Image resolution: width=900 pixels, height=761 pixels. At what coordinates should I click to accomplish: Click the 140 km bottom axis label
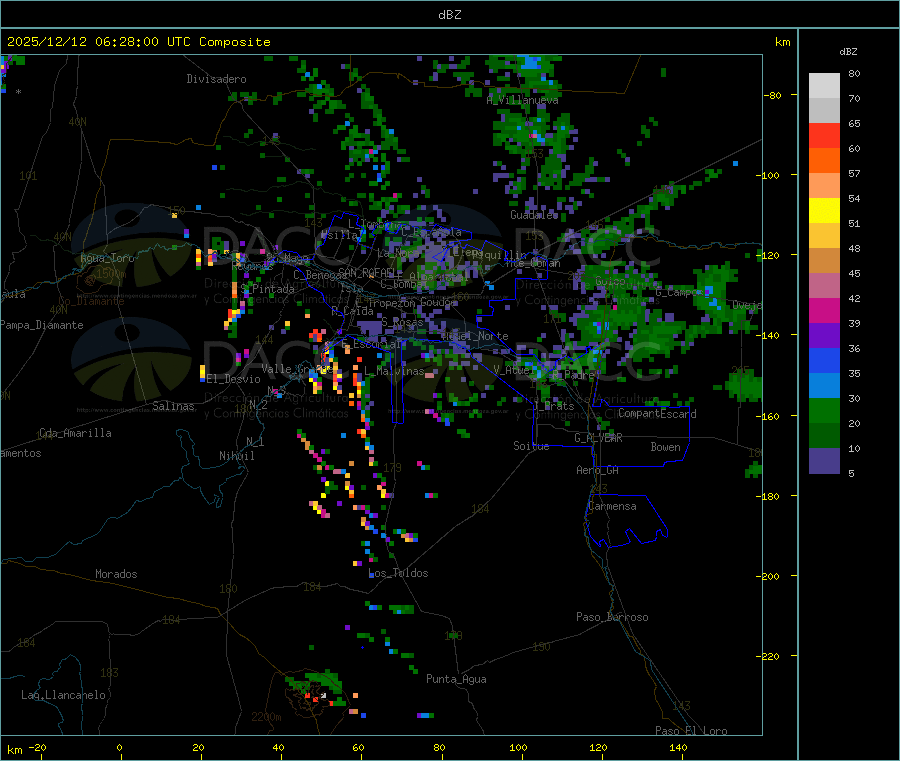pyautogui.click(x=678, y=747)
